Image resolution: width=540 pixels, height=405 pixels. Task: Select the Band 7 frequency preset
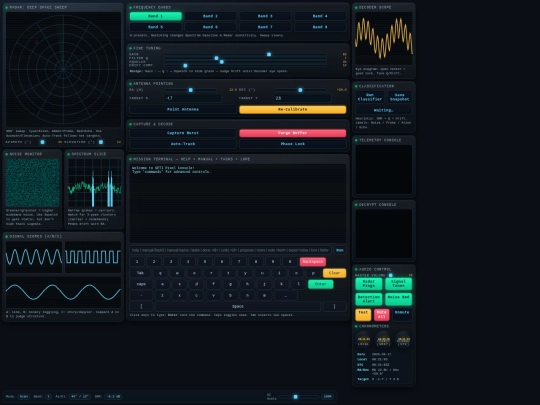(265, 27)
